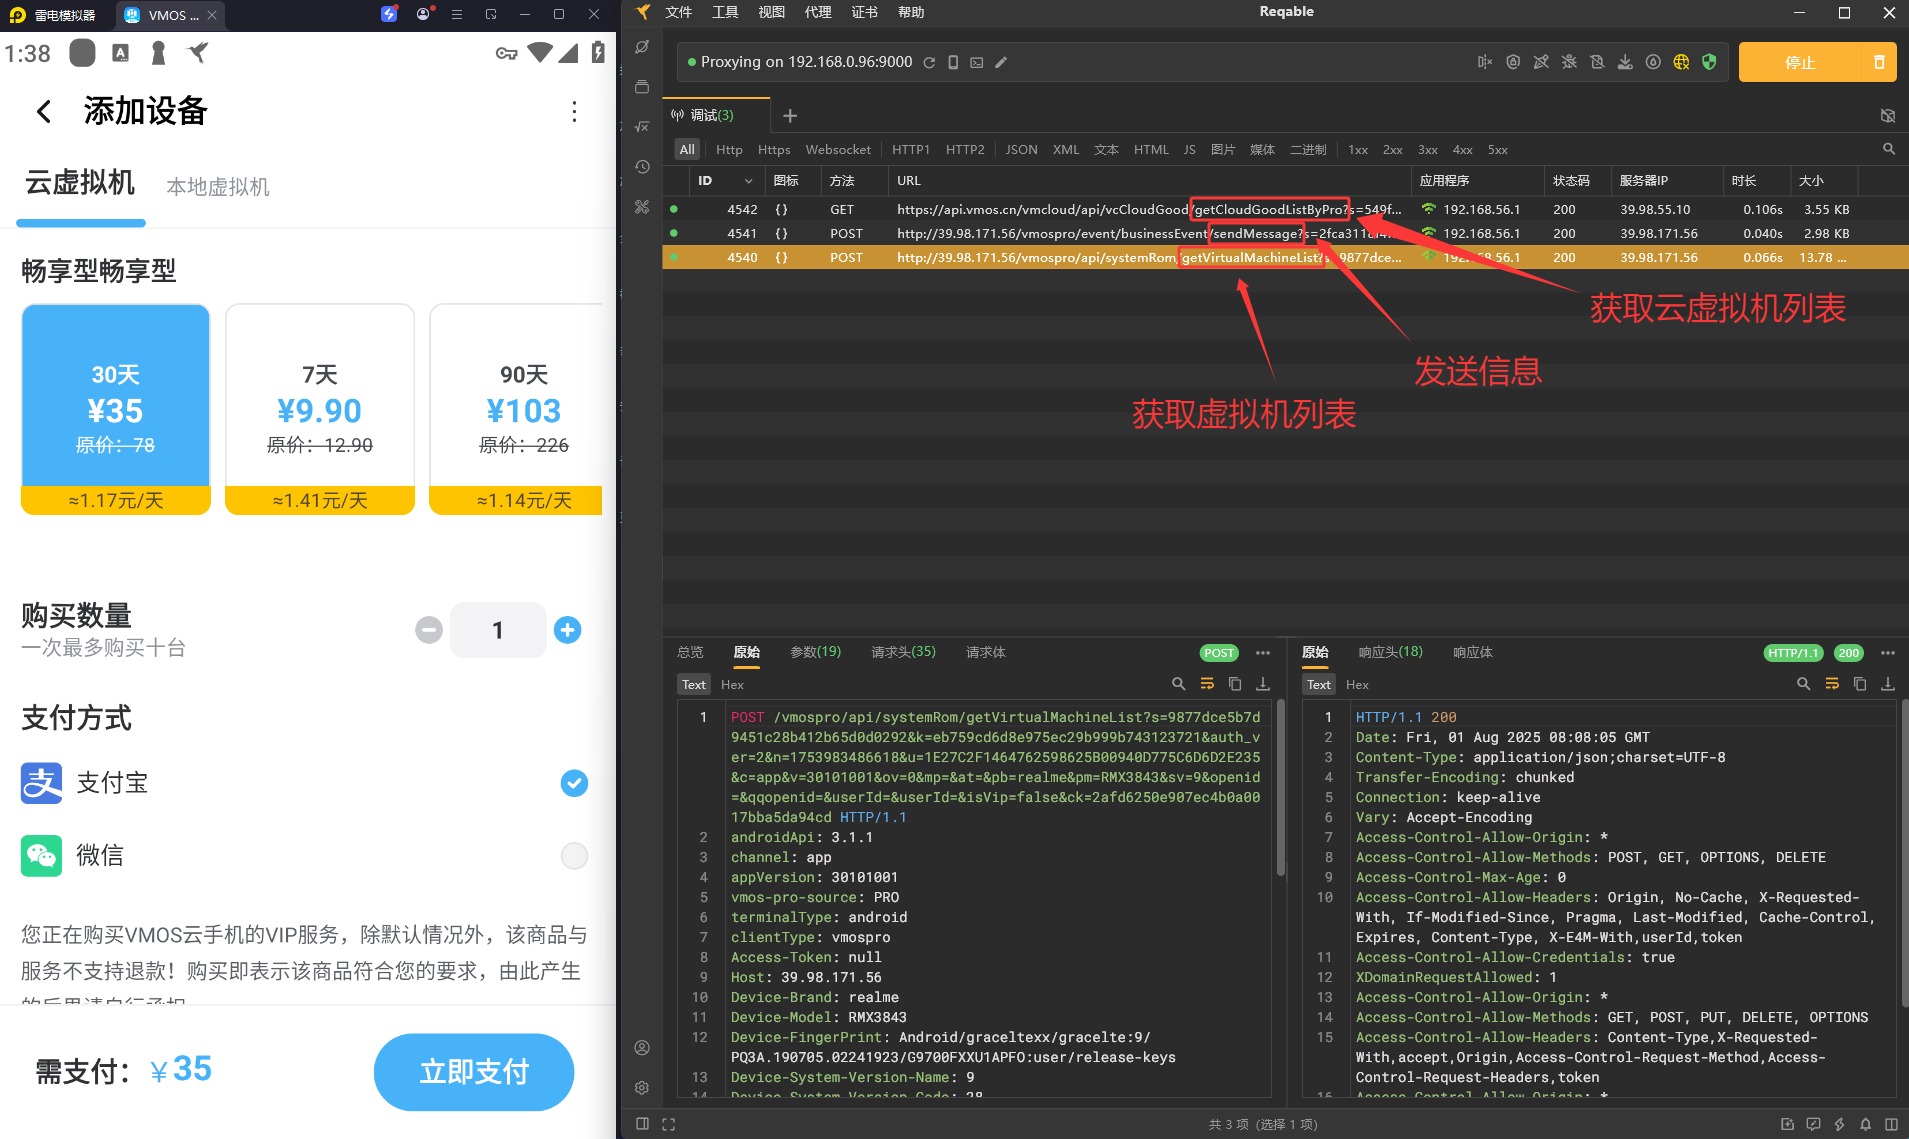This screenshot has width=1909, height=1139.
Task: Open the 代理 menu
Action: point(818,12)
